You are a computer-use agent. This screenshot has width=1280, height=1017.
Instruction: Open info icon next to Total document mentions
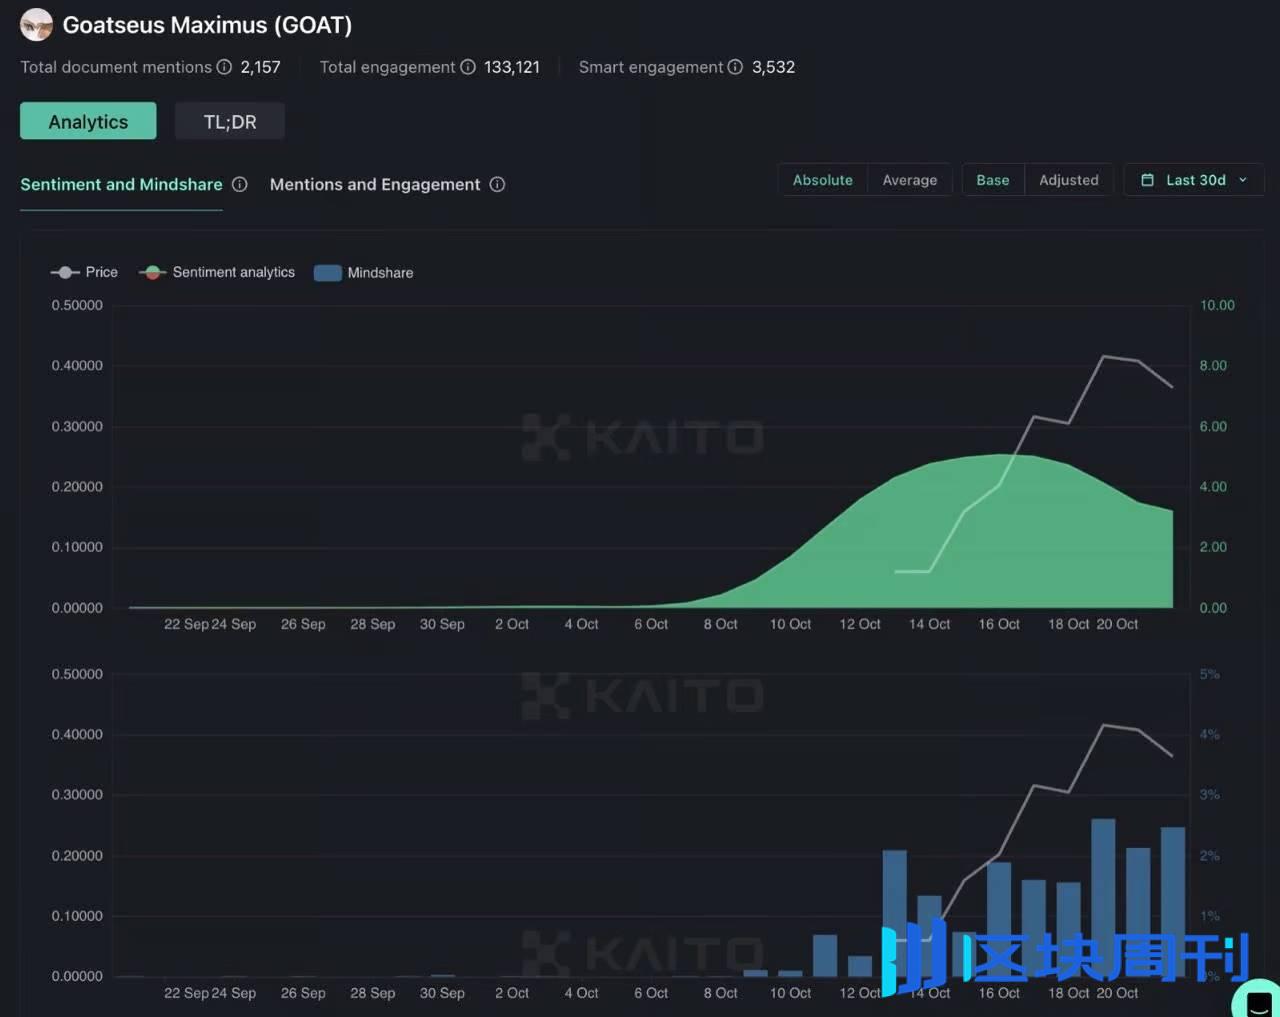click(224, 67)
